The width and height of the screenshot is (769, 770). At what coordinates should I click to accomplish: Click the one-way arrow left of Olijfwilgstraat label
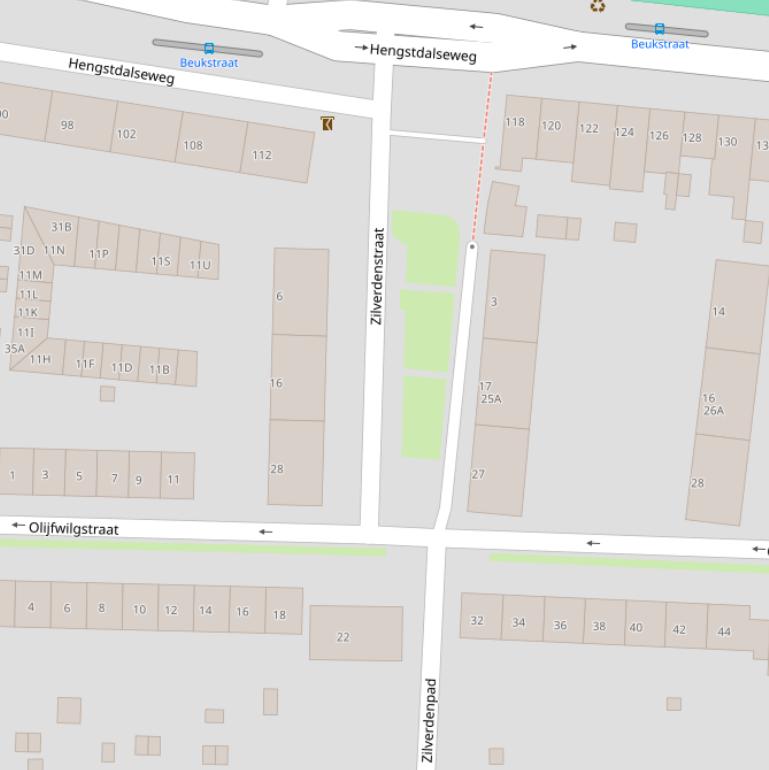pyautogui.click(x=18, y=525)
